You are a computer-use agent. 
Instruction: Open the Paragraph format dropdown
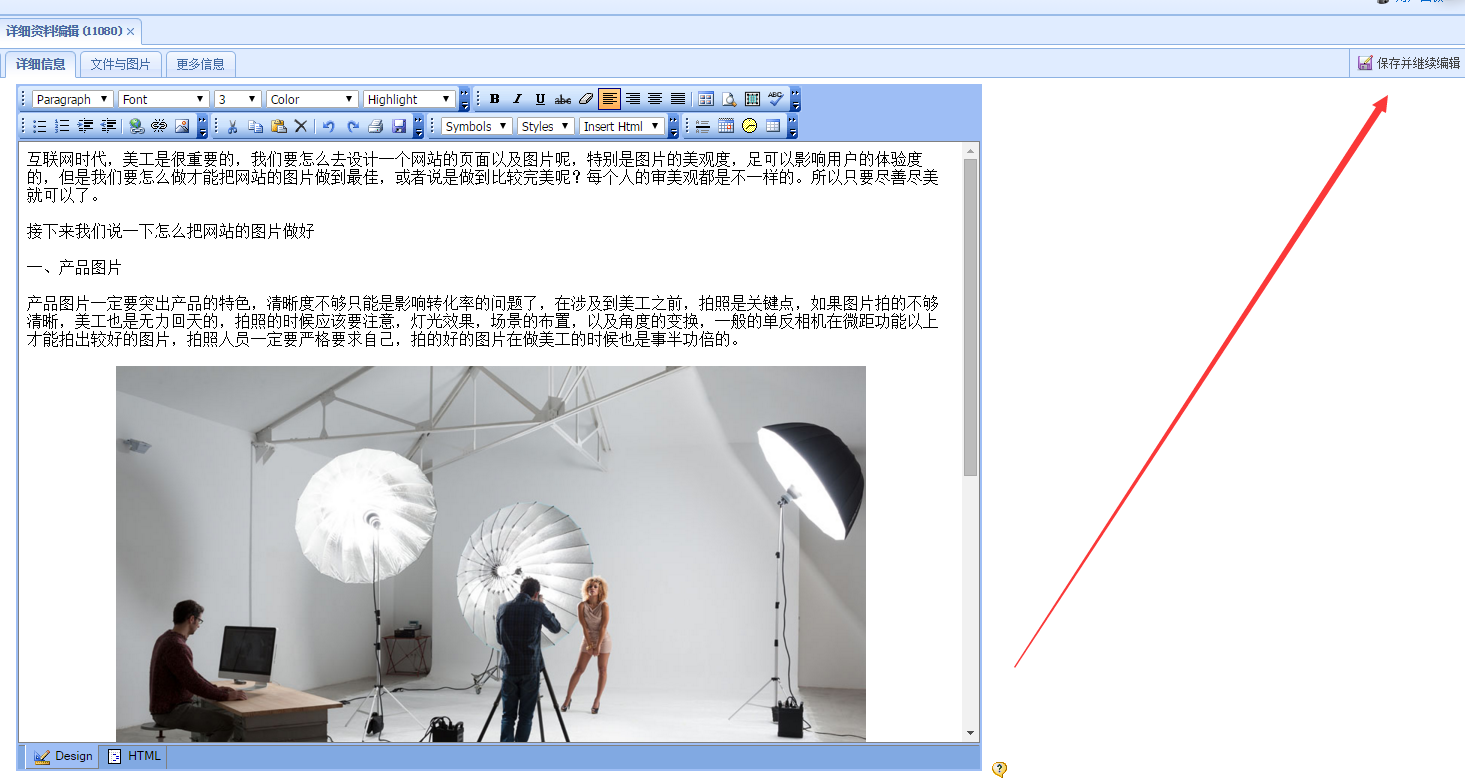pyautogui.click(x=72, y=99)
